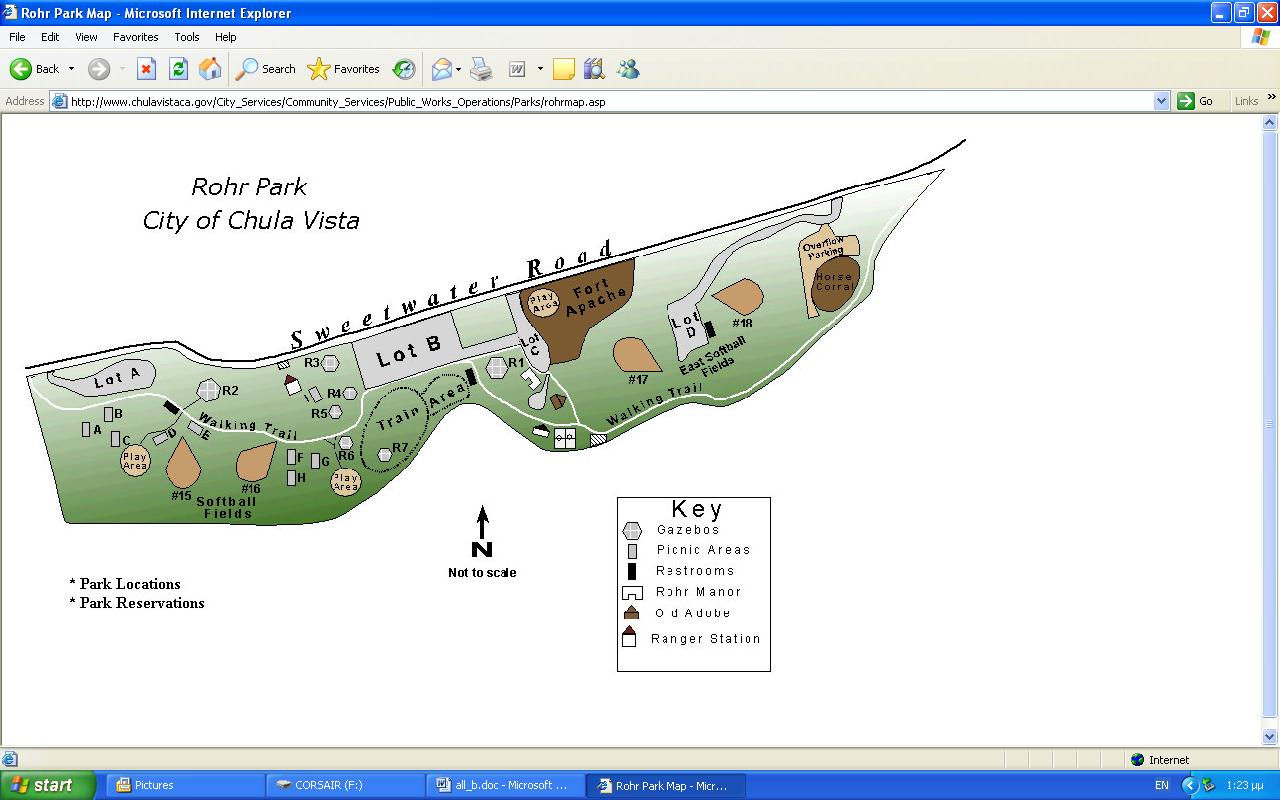Click the Rohr Manor icon in Key
This screenshot has height=800, width=1280.
coord(632,593)
